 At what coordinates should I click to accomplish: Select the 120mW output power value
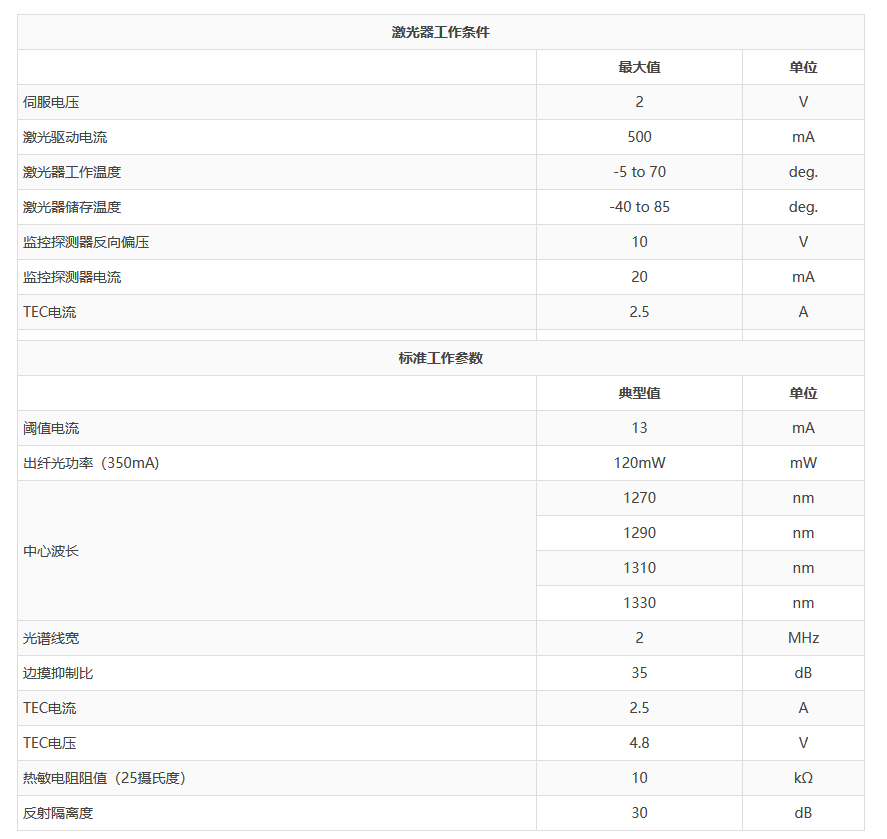(x=639, y=463)
